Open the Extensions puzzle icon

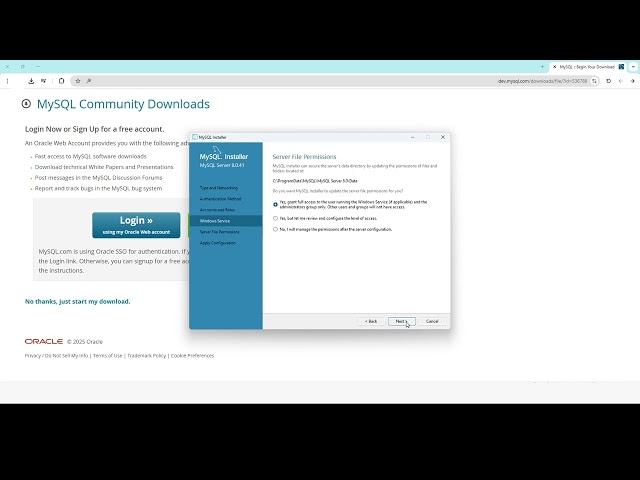tap(61, 81)
